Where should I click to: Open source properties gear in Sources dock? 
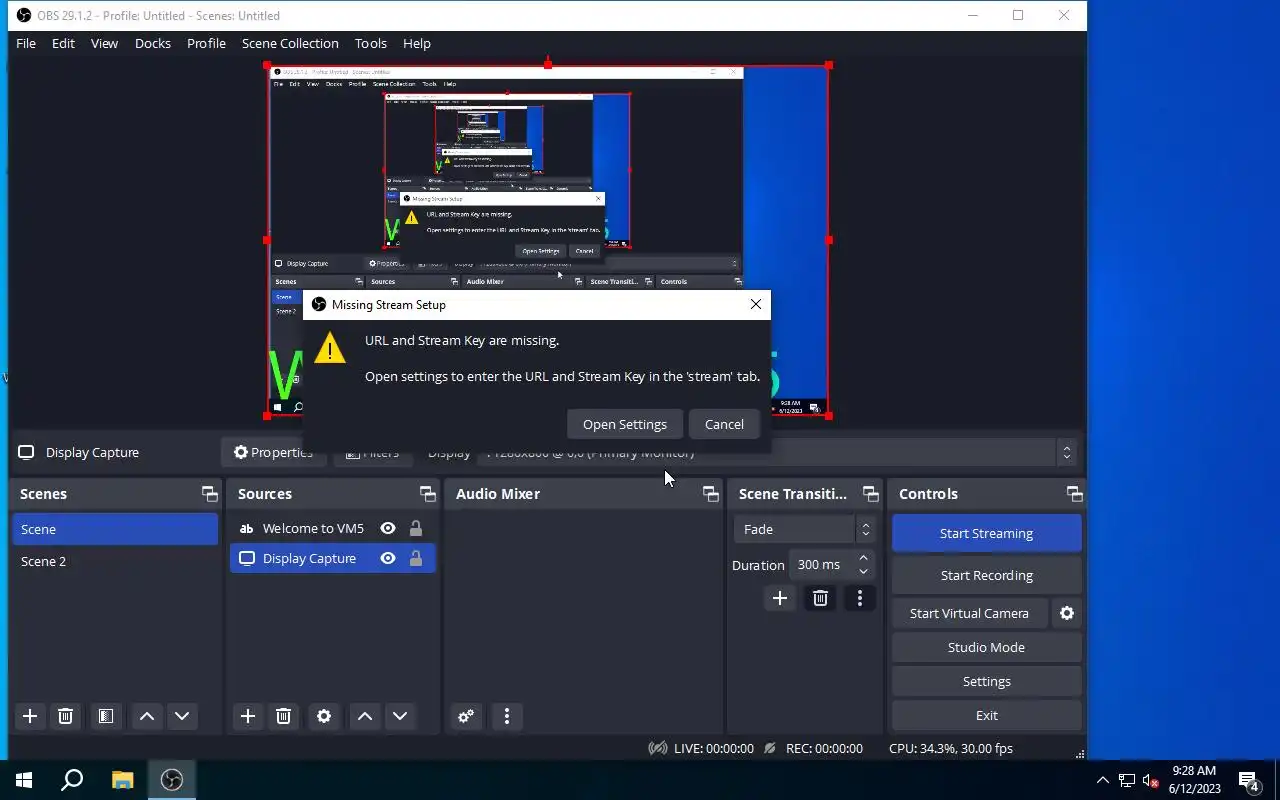[x=324, y=716]
